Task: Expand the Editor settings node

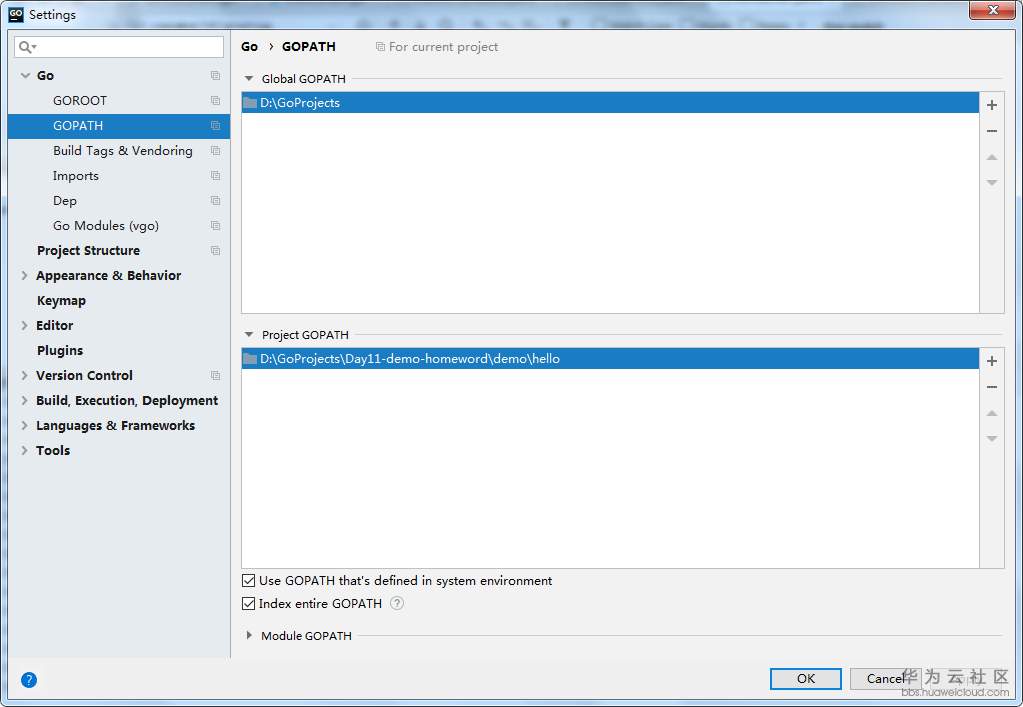Action: (25, 325)
